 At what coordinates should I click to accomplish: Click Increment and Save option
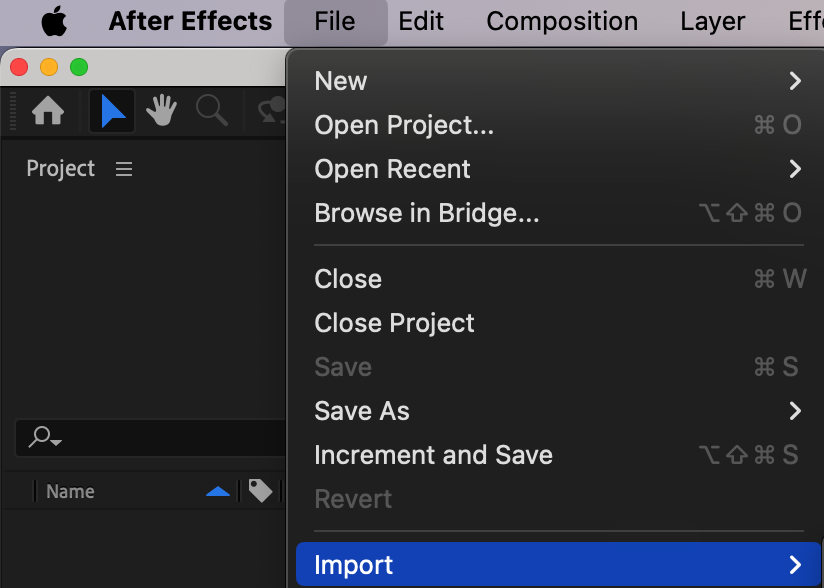tap(433, 455)
